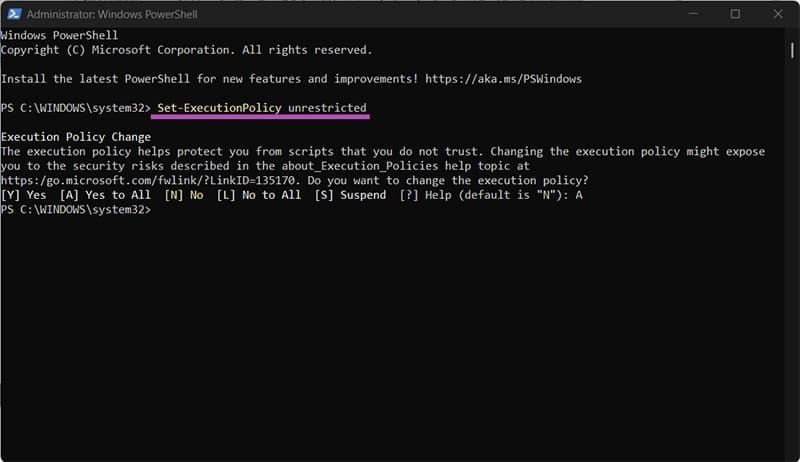This screenshot has width=800, height=462.
Task: Click the '[N] No' option
Action: [x=184, y=195]
